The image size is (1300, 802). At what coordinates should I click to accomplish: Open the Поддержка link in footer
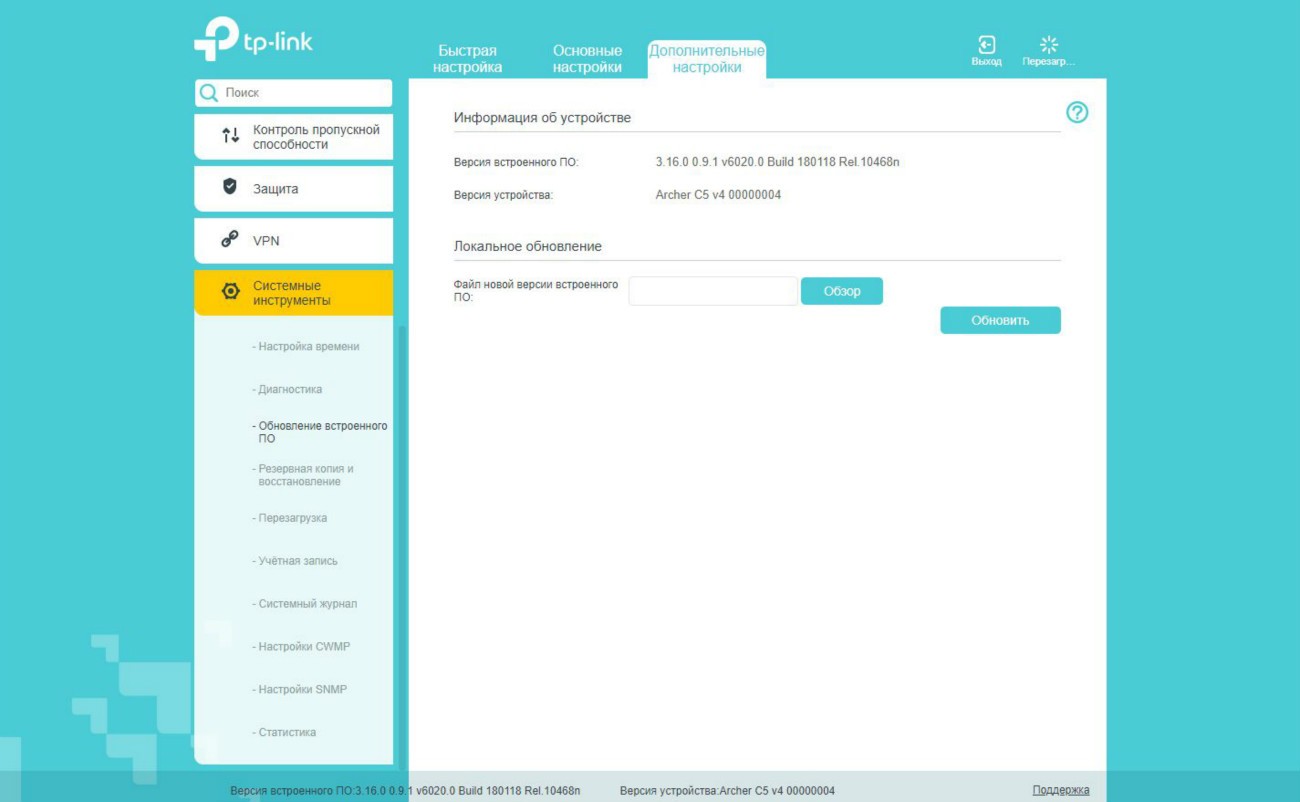[x=1060, y=790]
